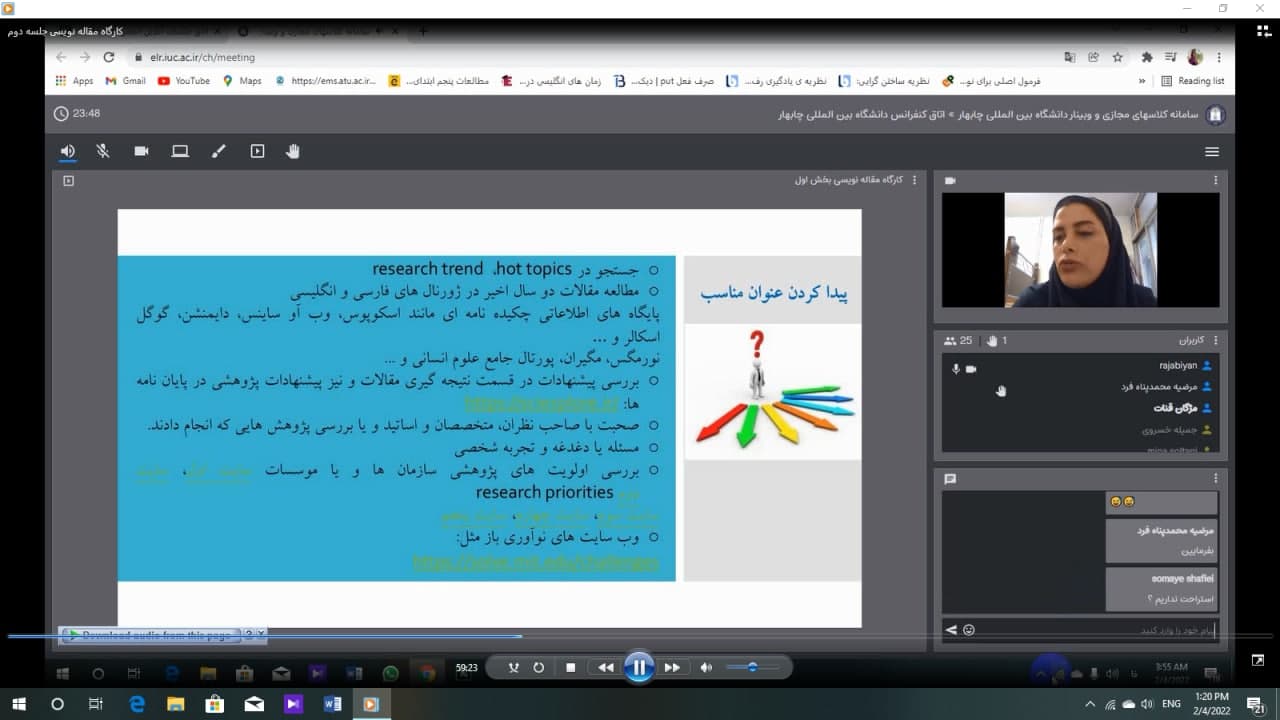Image resolution: width=1280 pixels, height=720 pixels.
Task: Click the webcam camera icon in toolbar
Action: point(141,151)
